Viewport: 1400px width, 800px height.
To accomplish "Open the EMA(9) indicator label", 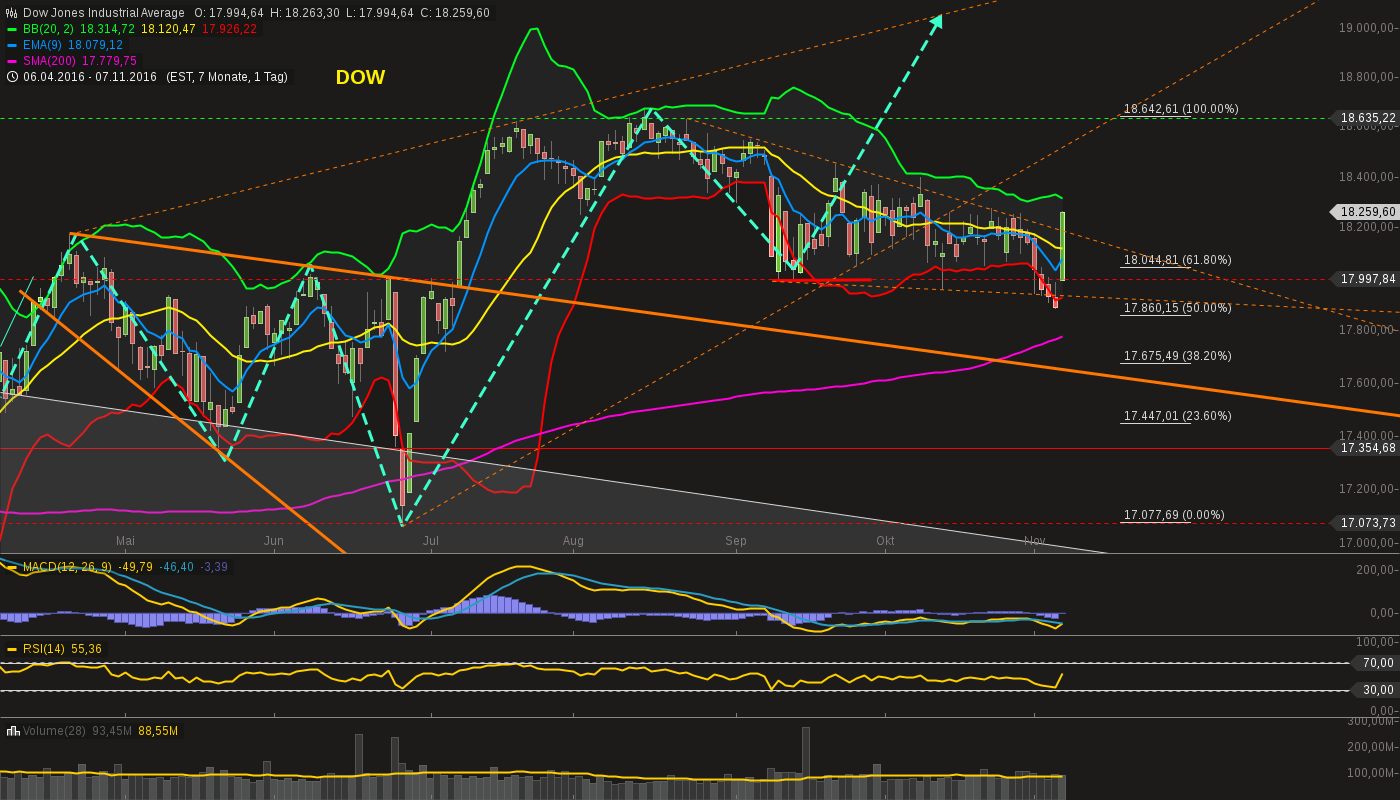I will click(x=43, y=45).
